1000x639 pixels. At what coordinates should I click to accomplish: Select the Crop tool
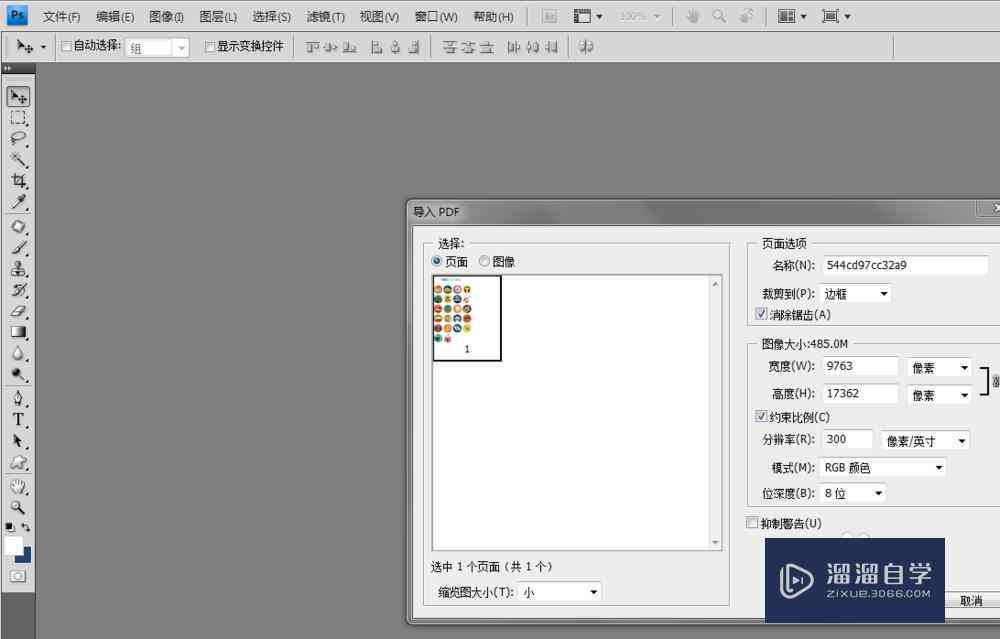point(18,181)
